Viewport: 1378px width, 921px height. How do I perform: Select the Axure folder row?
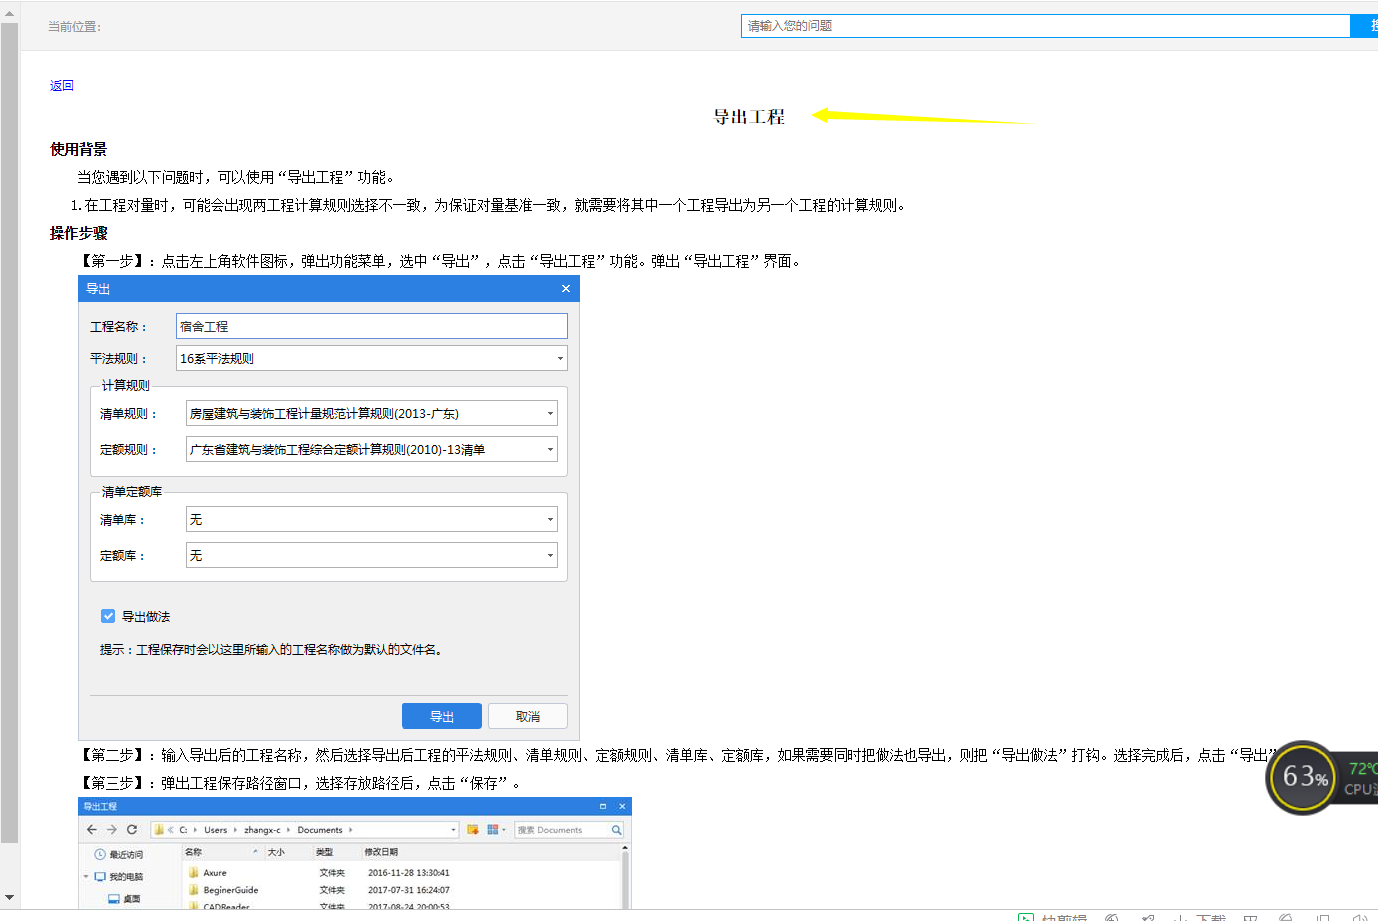click(402, 873)
